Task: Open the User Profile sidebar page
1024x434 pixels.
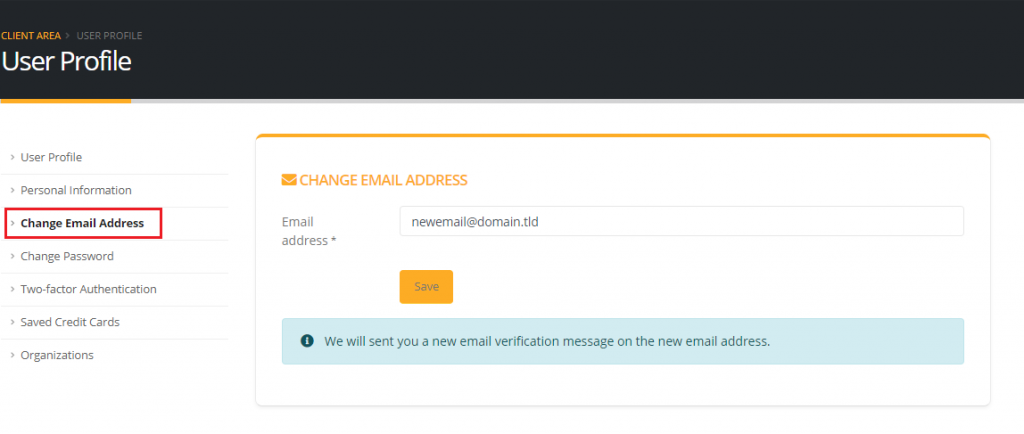Action: [51, 157]
